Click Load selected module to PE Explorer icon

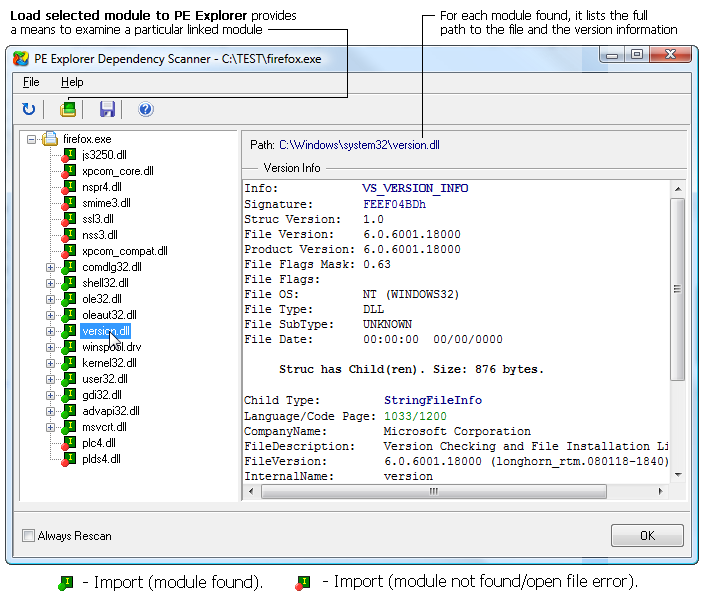coord(68,109)
